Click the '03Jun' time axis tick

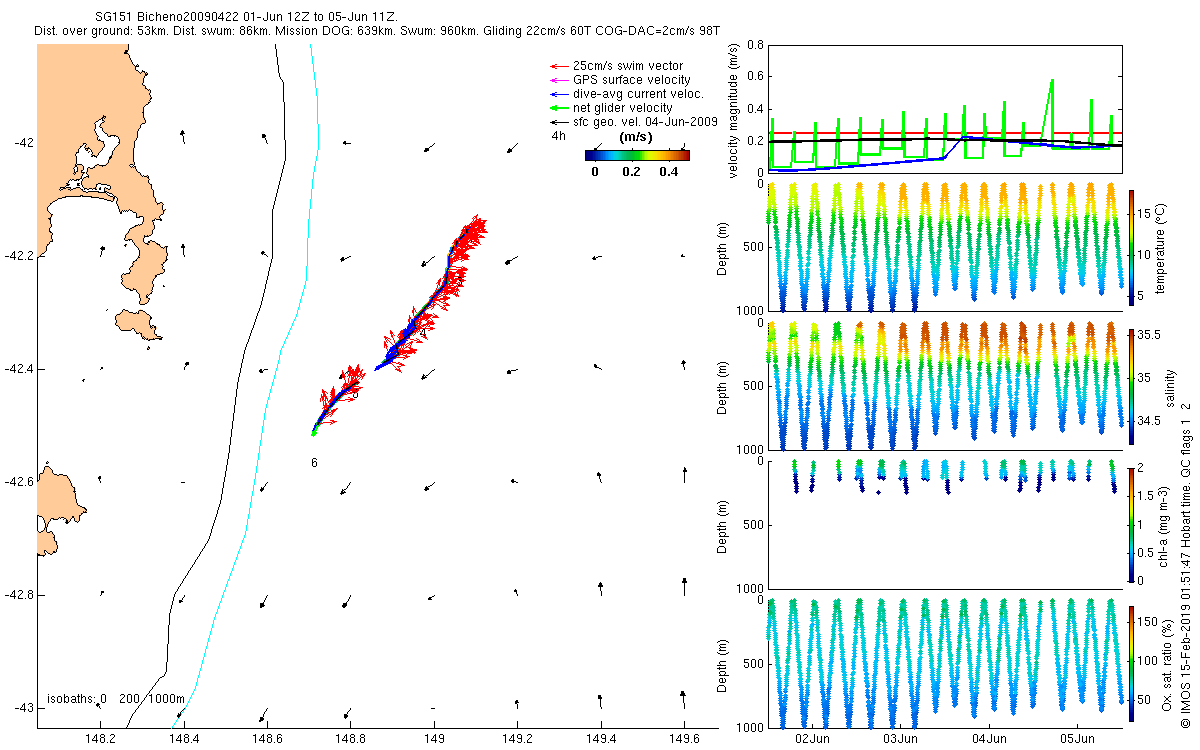click(901, 740)
